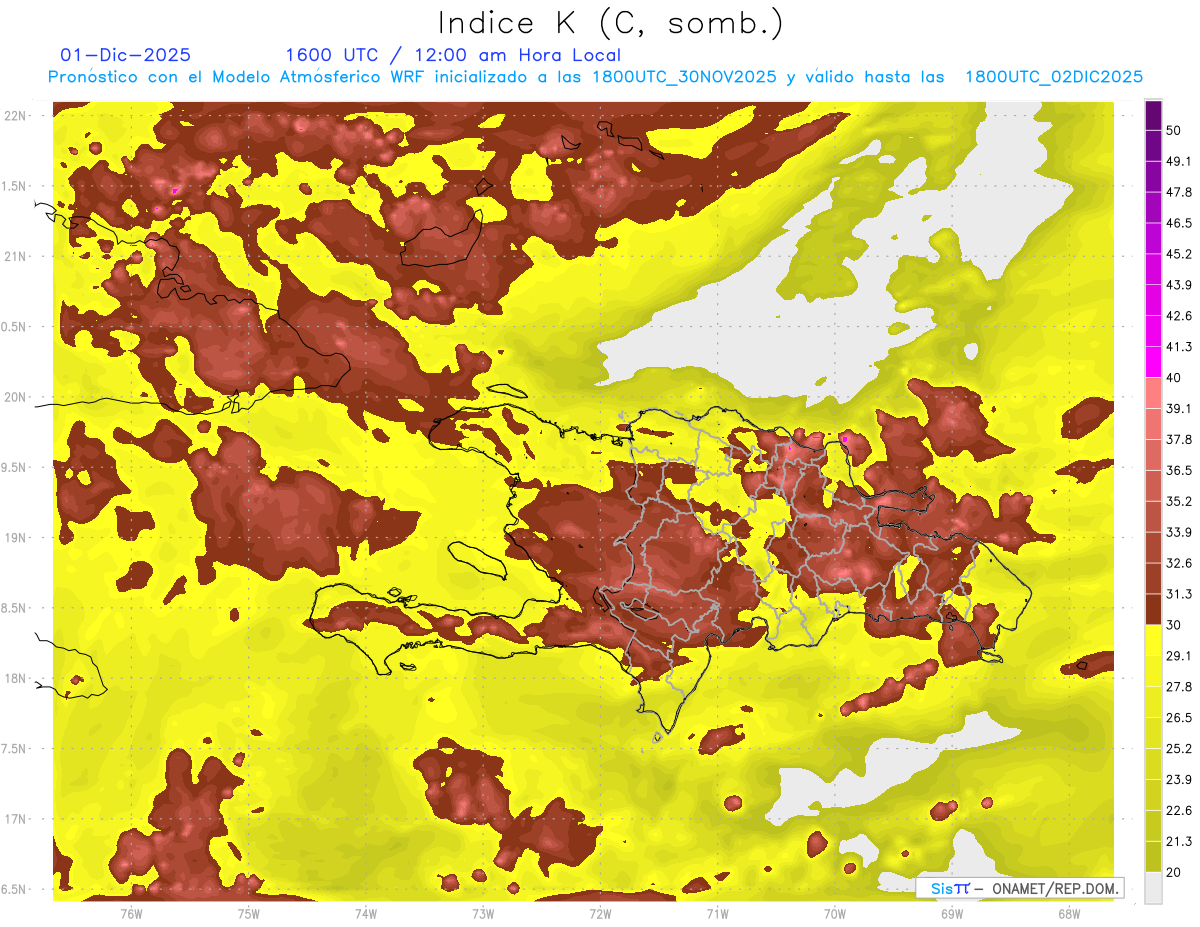Click the '73W' longitude label
1200x927 pixels.
(x=483, y=913)
